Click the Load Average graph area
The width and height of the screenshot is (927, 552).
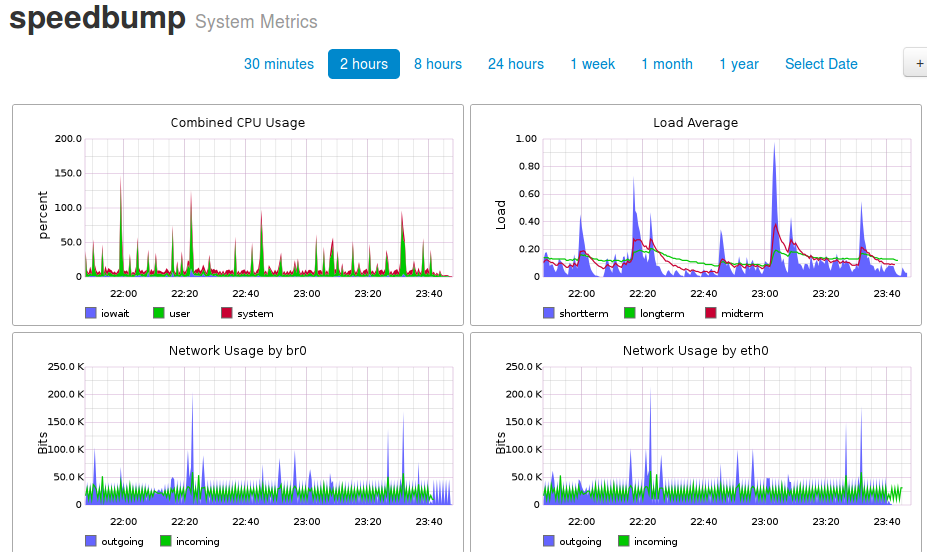(x=727, y=207)
